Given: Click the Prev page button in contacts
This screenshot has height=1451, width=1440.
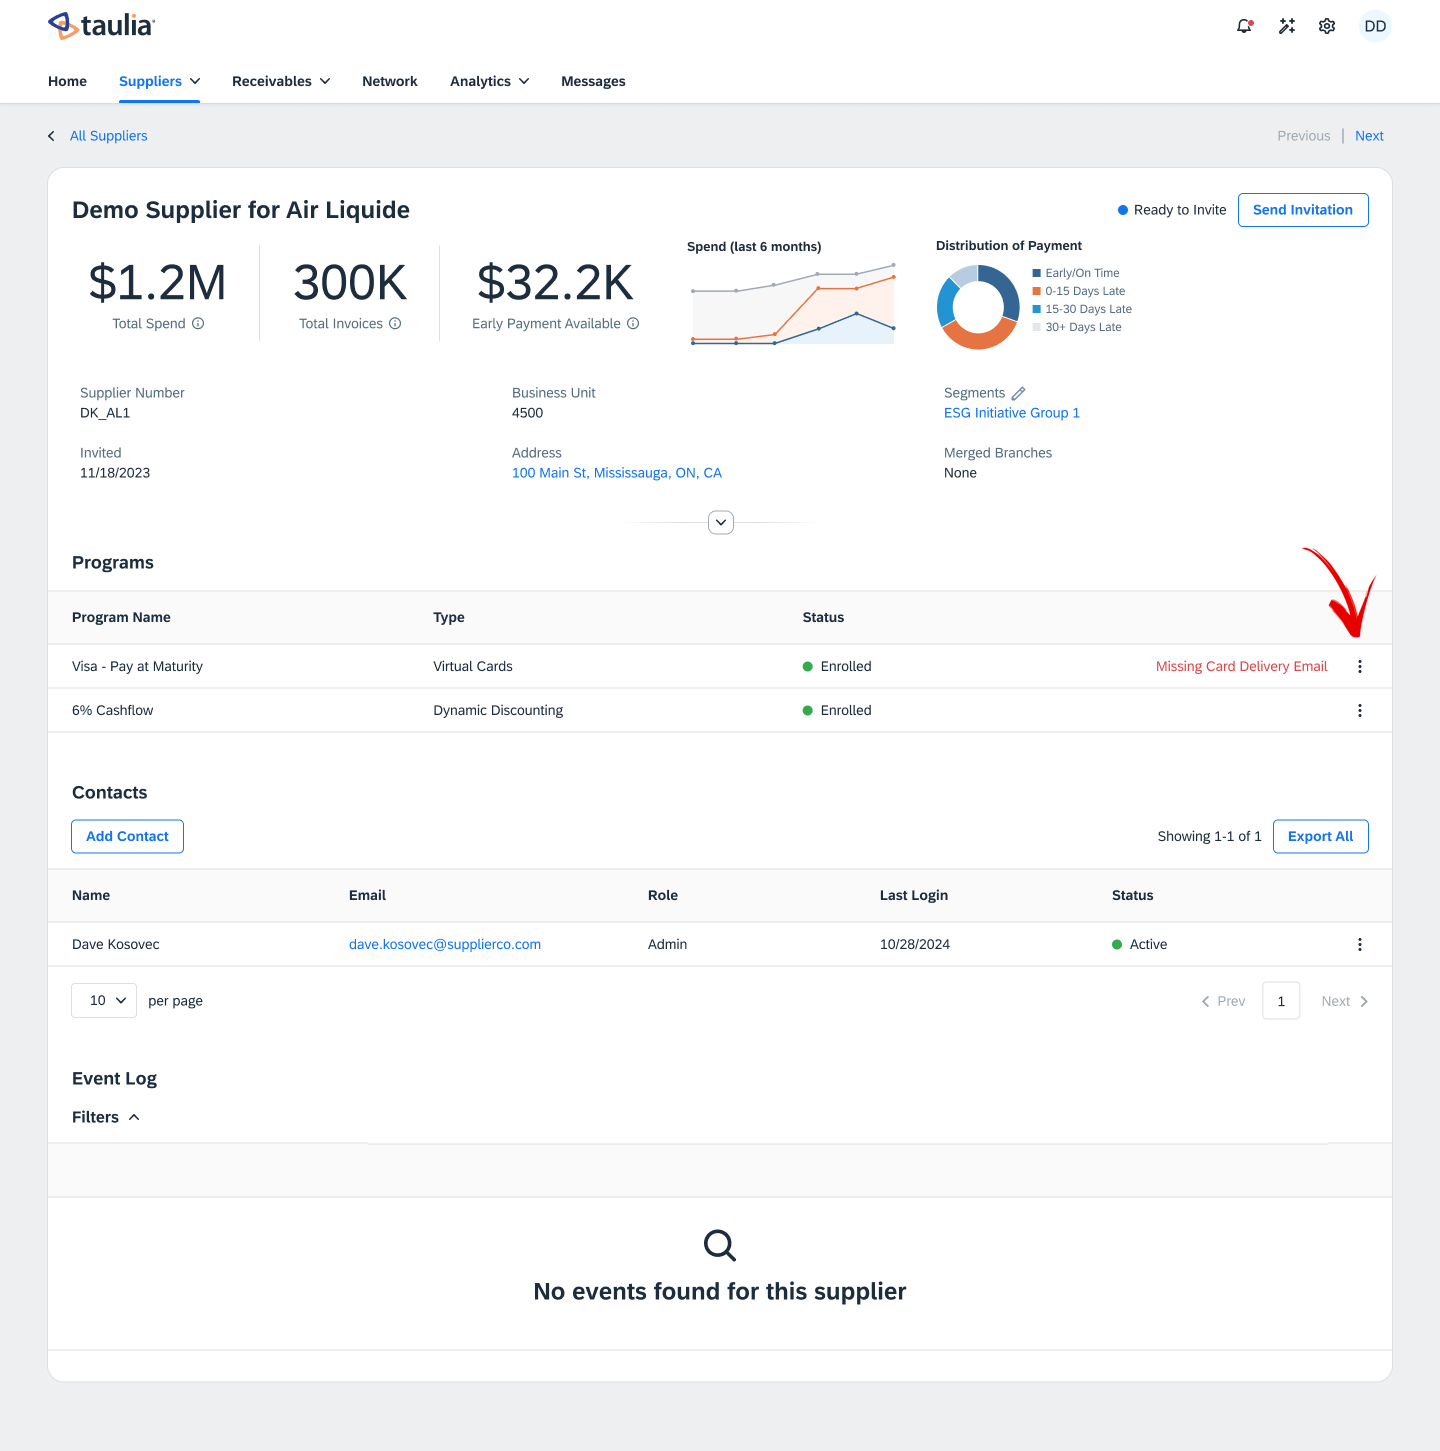Looking at the screenshot, I should point(1223,1001).
